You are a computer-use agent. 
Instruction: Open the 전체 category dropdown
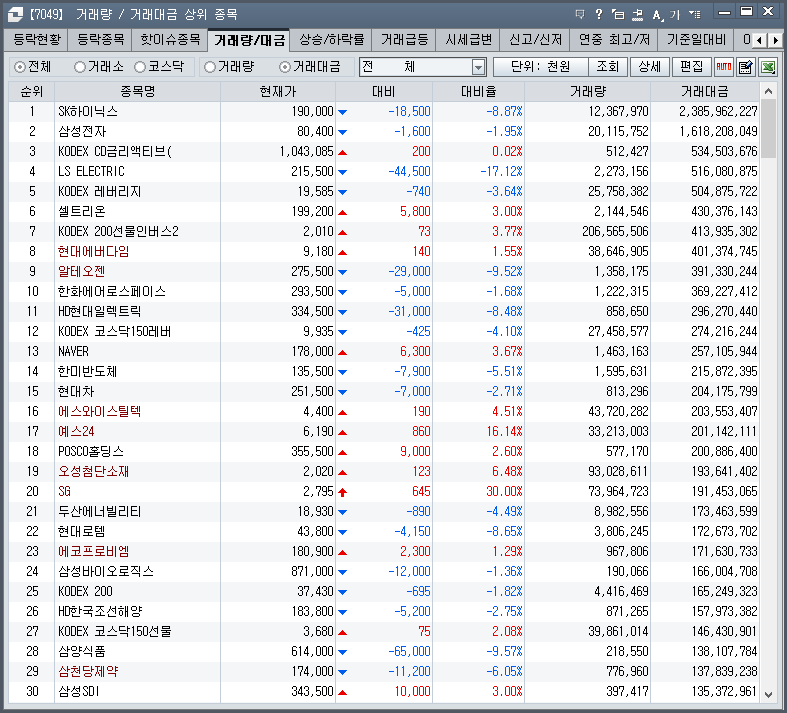pos(478,67)
